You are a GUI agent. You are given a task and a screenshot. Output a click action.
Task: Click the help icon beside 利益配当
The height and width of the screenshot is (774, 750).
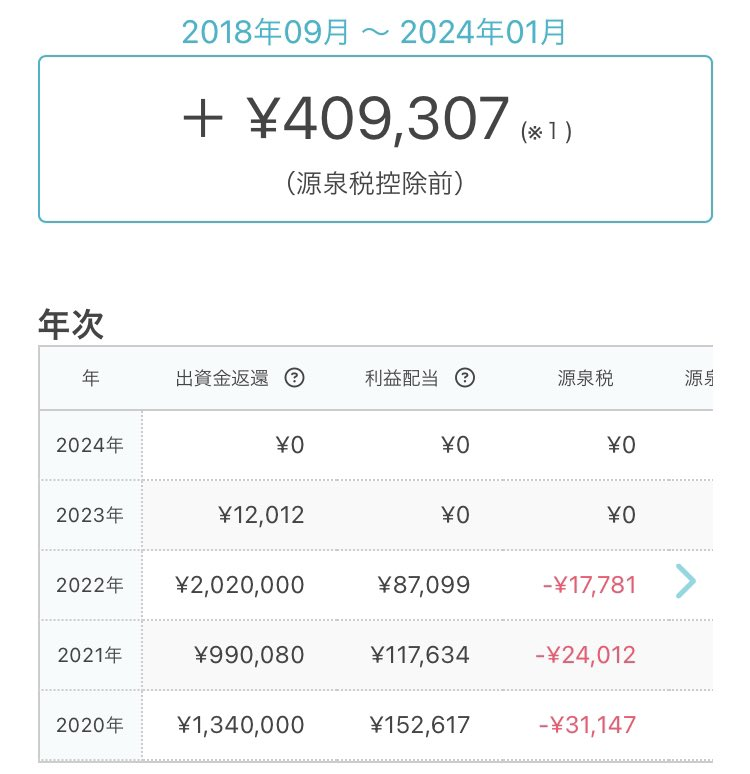point(464,378)
